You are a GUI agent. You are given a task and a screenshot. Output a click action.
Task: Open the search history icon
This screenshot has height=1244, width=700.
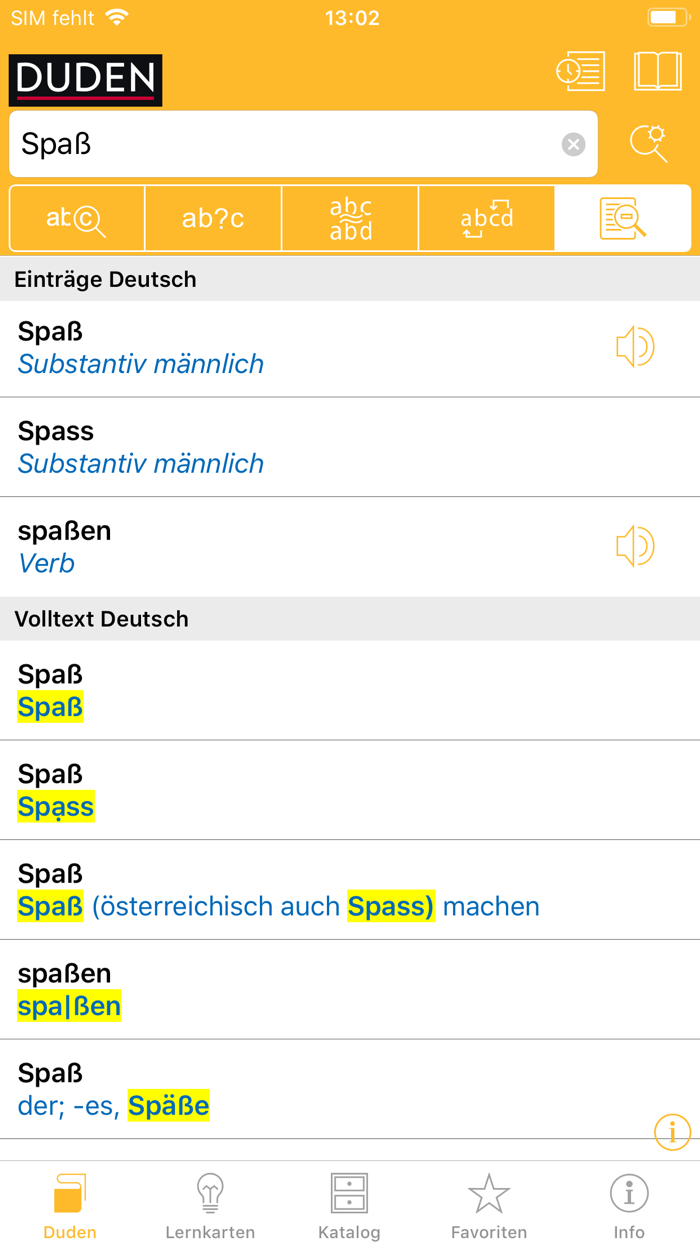click(x=581, y=71)
